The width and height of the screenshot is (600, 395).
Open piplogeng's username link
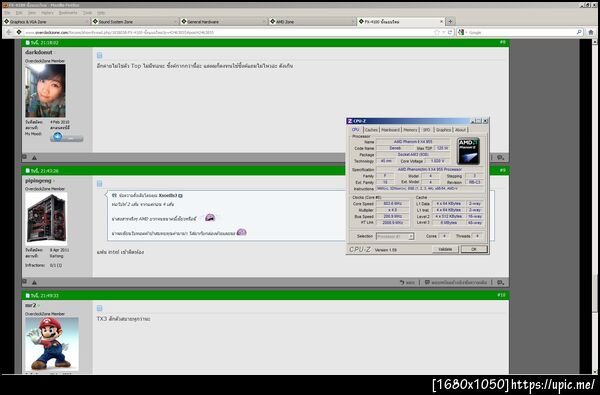38,180
